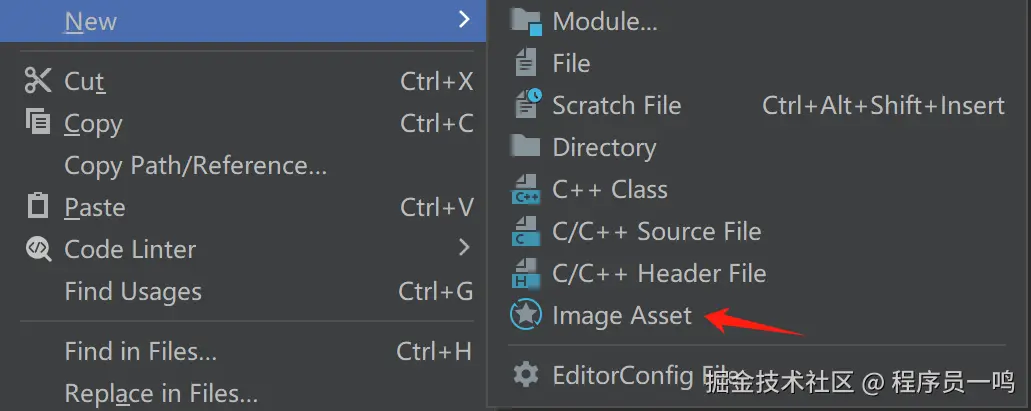This screenshot has height=411, width=1031.
Task: Click the Paste clipboard icon
Action: pos(38,207)
